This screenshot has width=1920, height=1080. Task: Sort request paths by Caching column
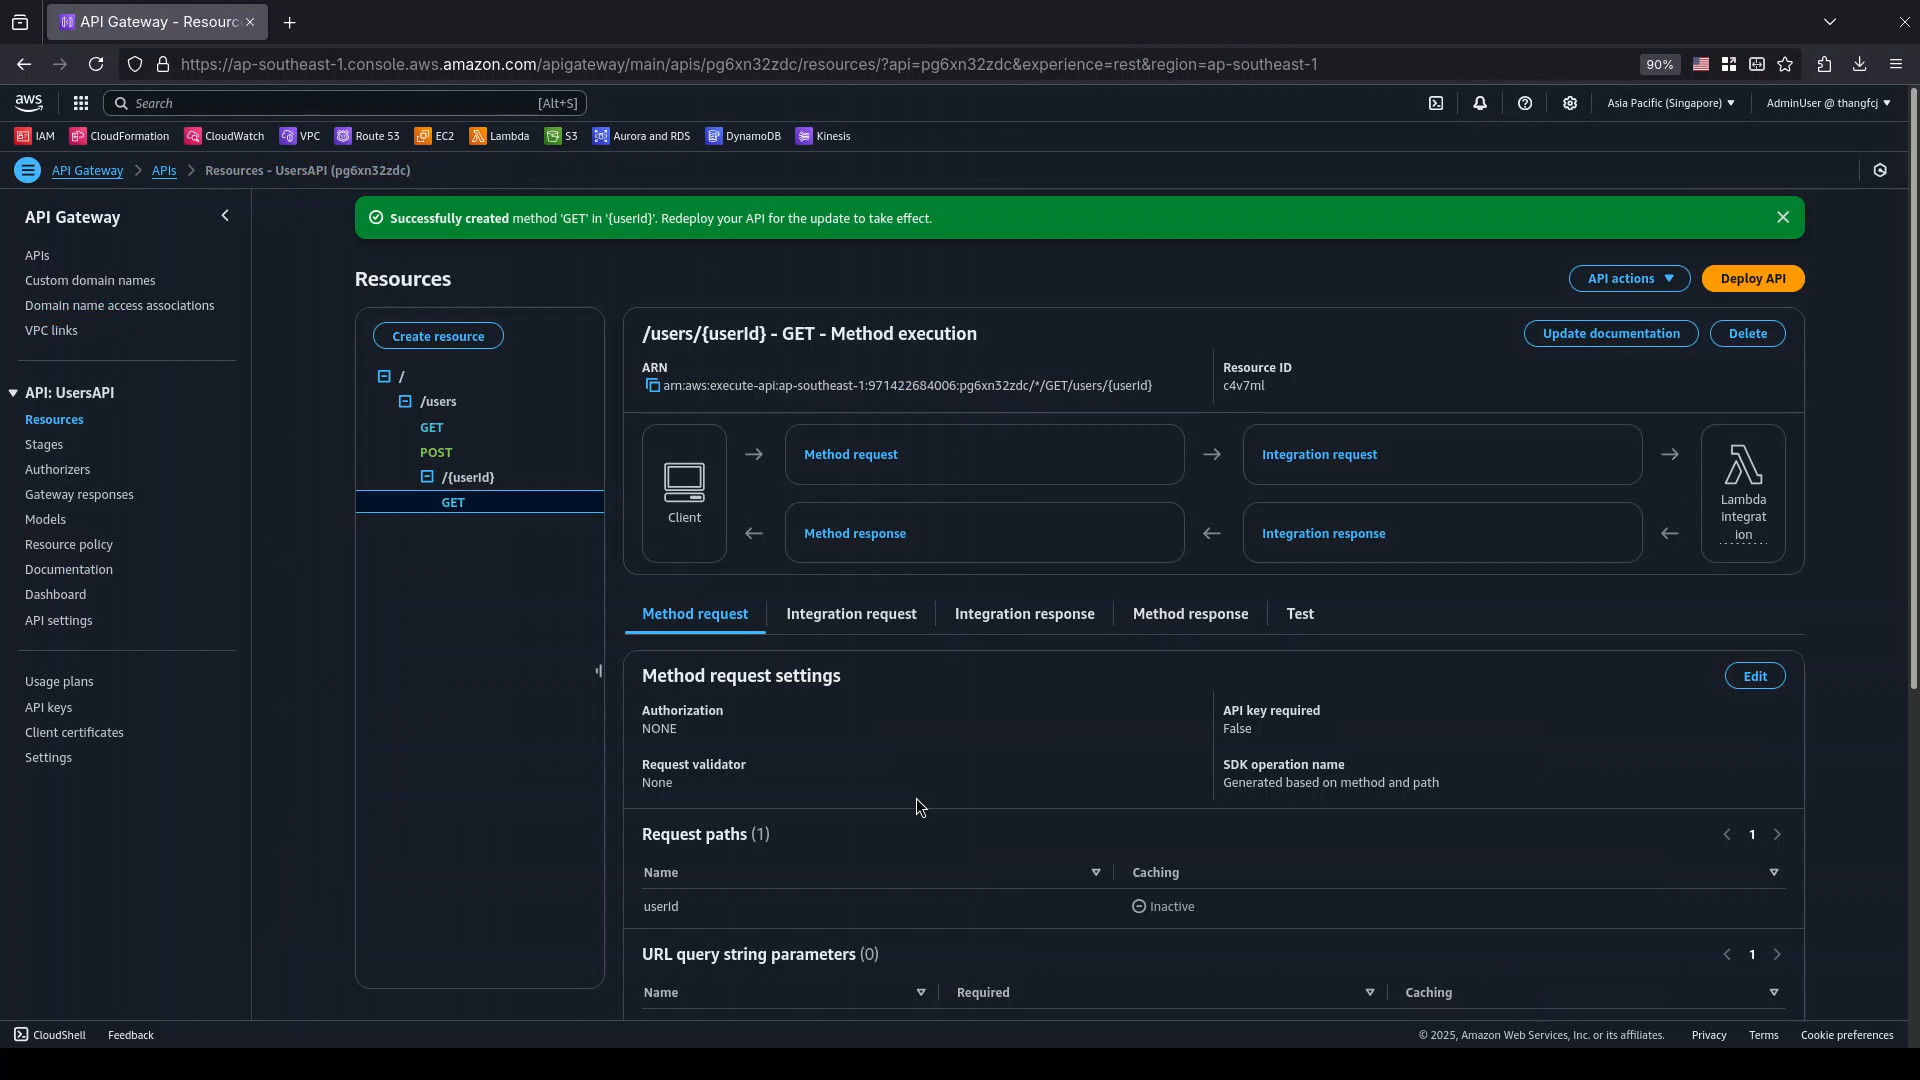point(1774,873)
